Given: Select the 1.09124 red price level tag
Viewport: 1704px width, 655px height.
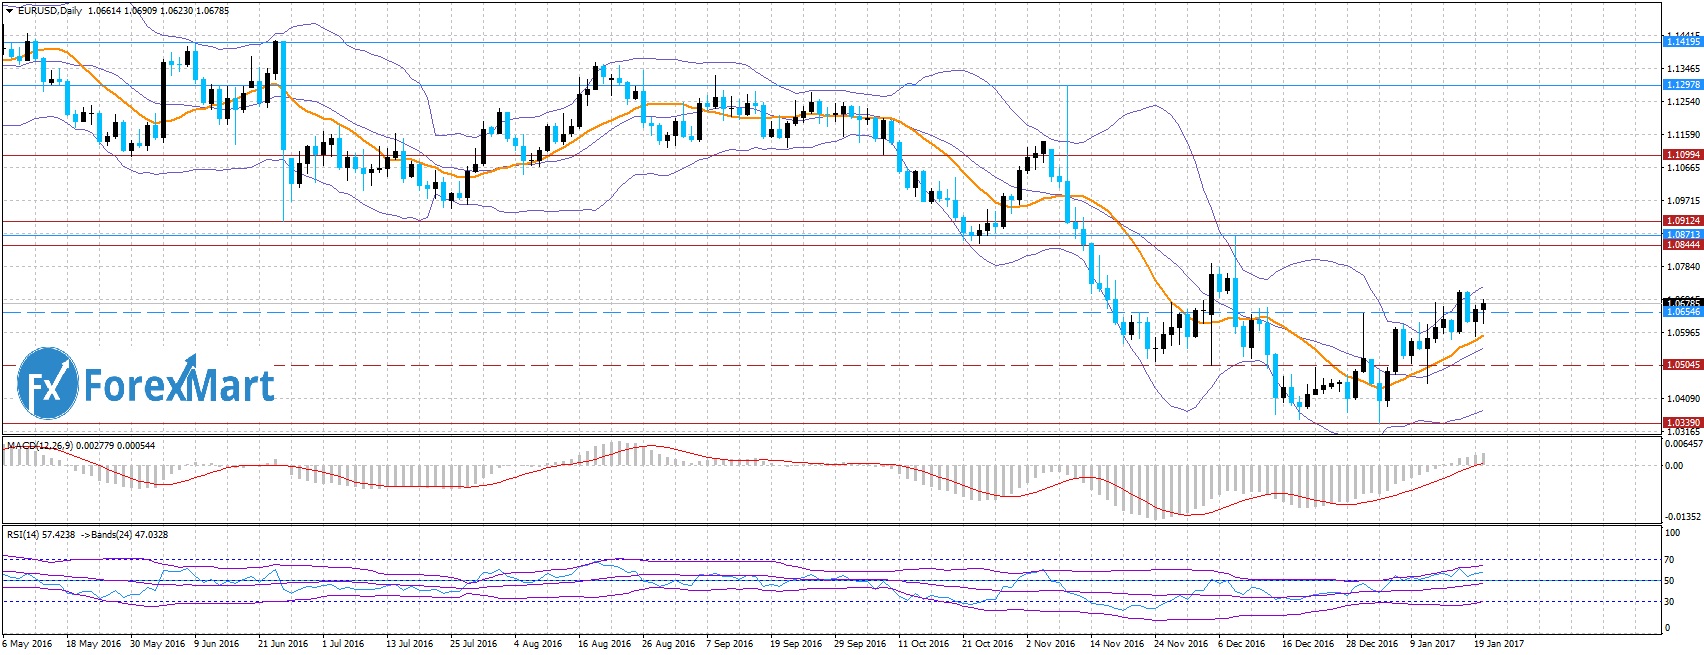Looking at the screenshot, I should [x=1682, y=220].
